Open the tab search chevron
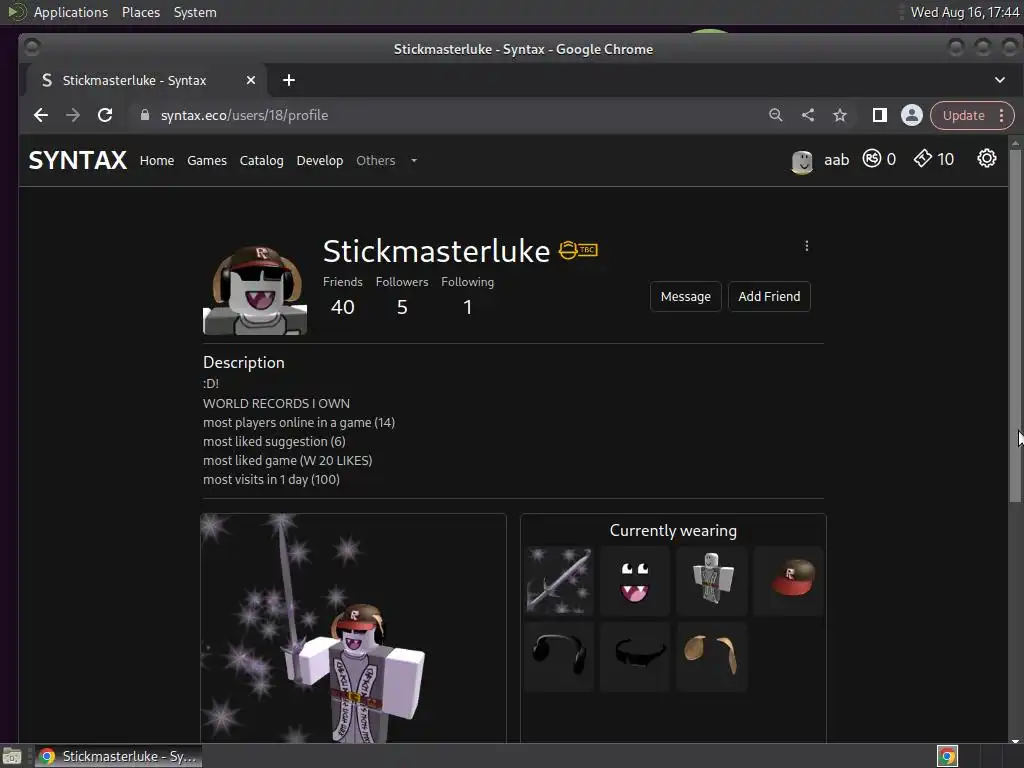Viewport: 1024px width, 768px height. (x=999, y=80)
